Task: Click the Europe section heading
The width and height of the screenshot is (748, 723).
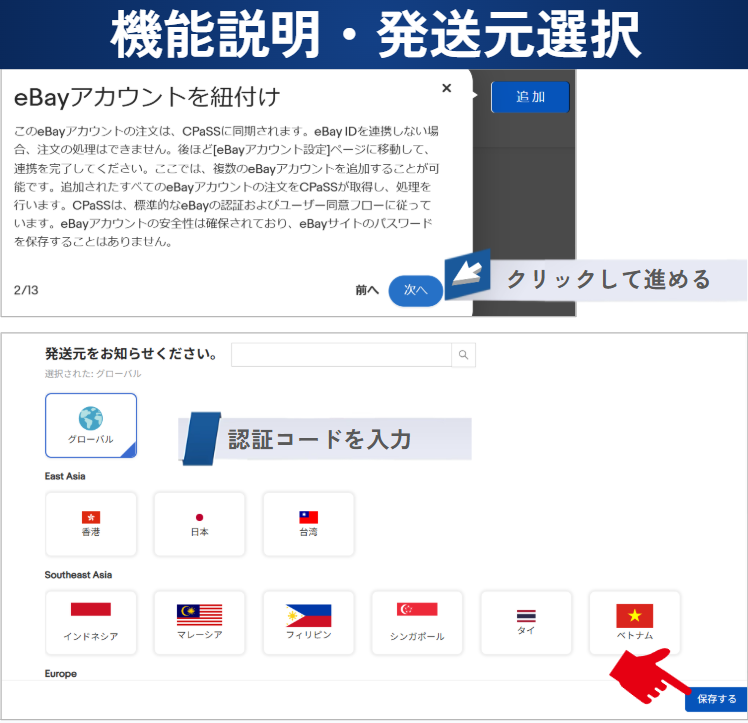Action: (61, 674)
